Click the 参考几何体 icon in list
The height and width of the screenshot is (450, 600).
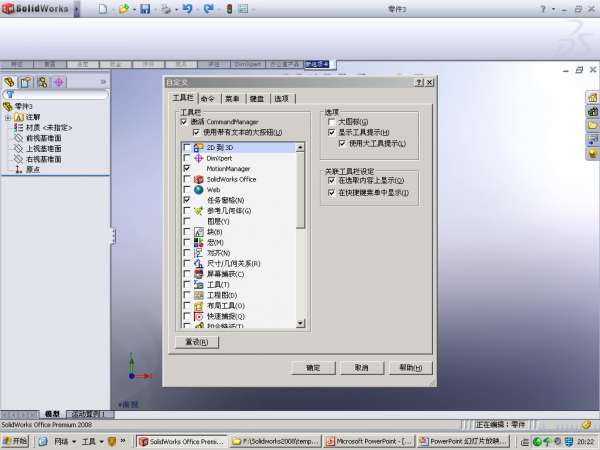[x=199, y=211]
